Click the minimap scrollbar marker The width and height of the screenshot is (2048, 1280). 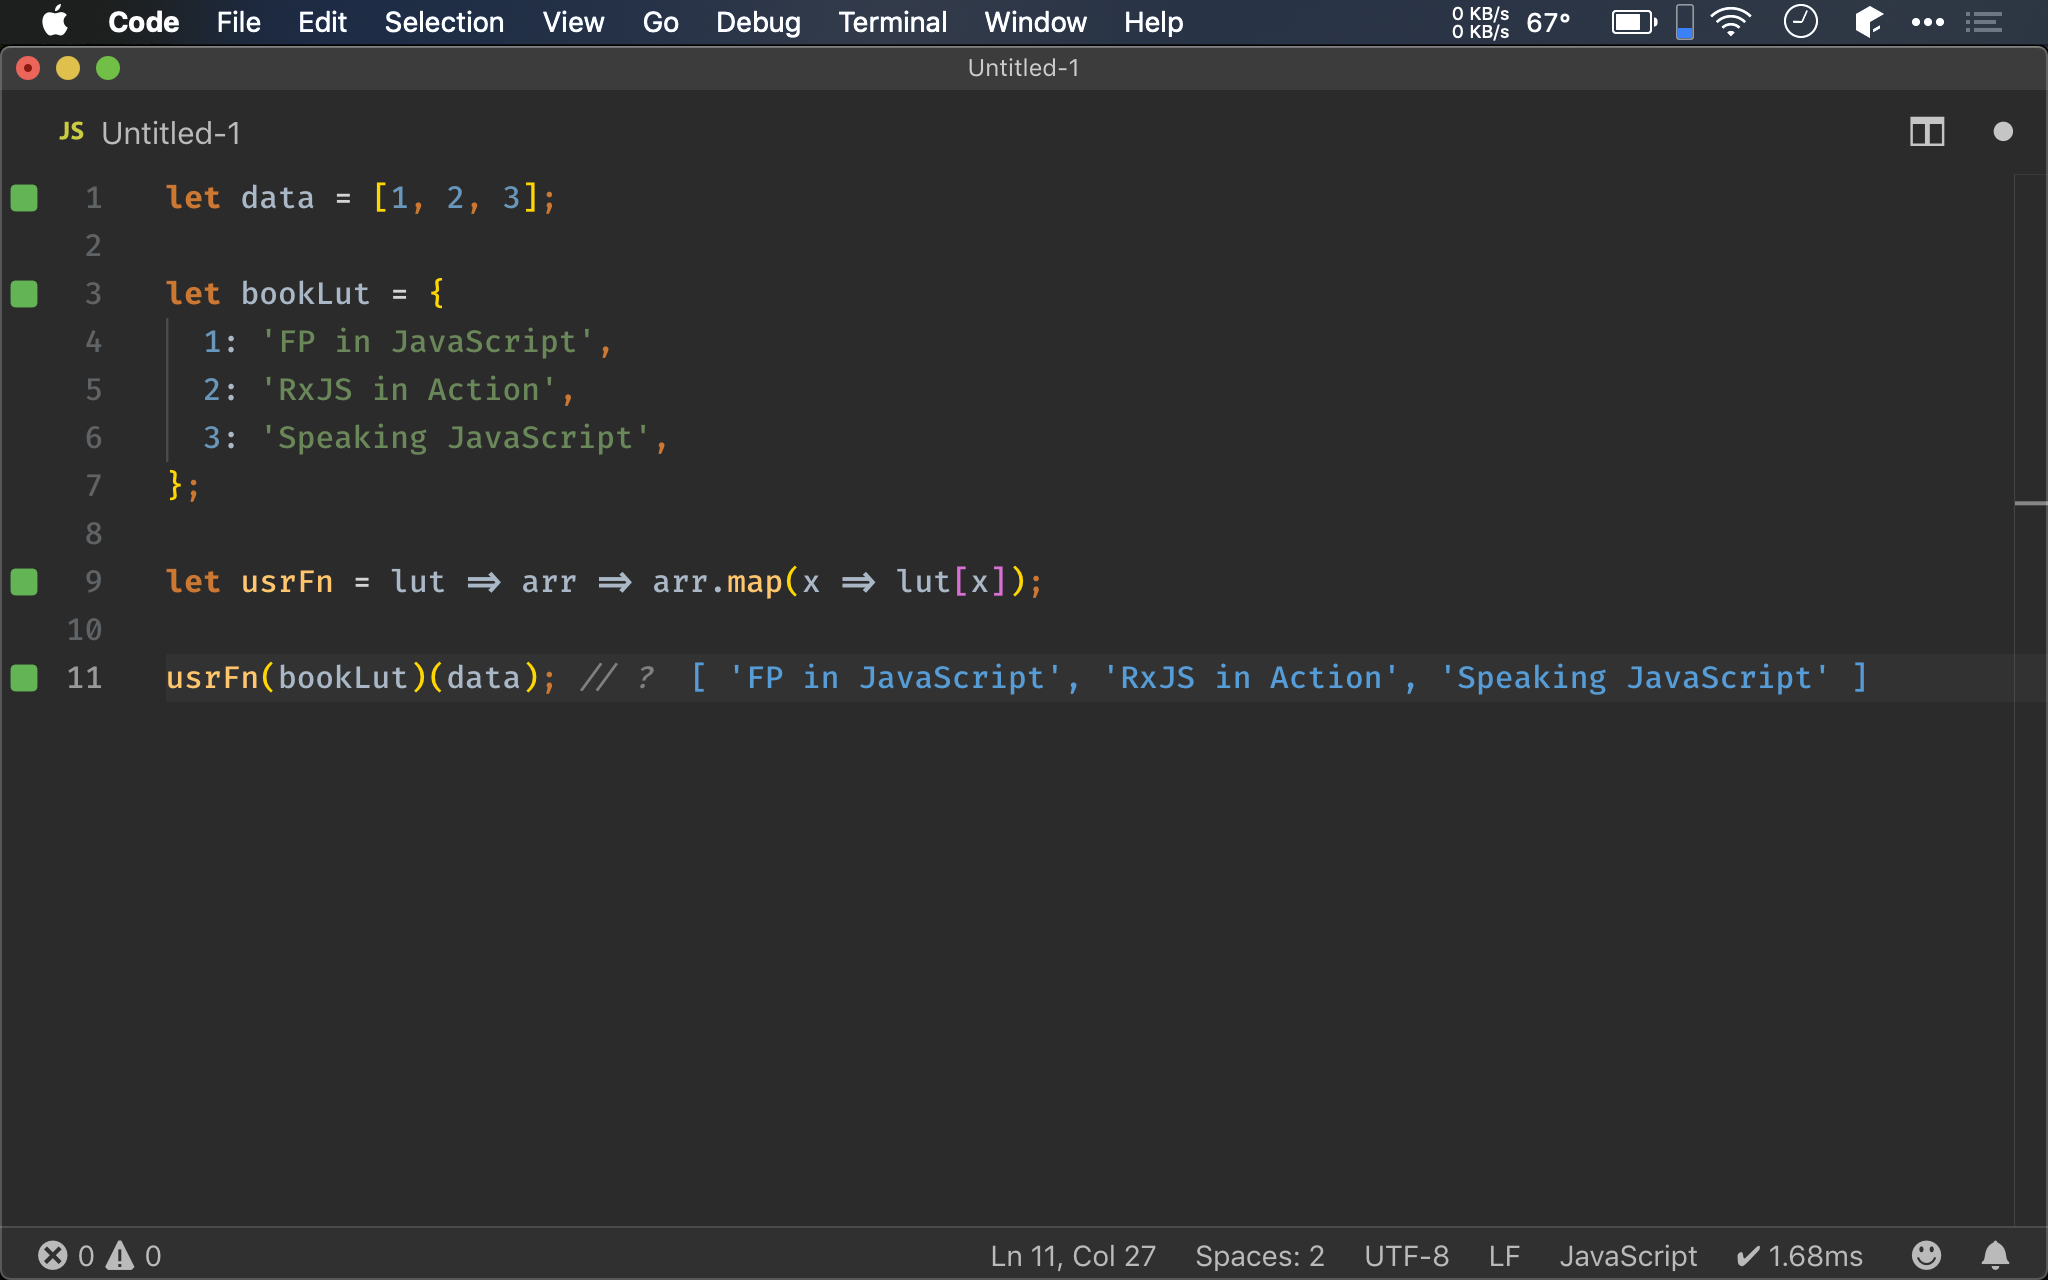click(2030, 503)
